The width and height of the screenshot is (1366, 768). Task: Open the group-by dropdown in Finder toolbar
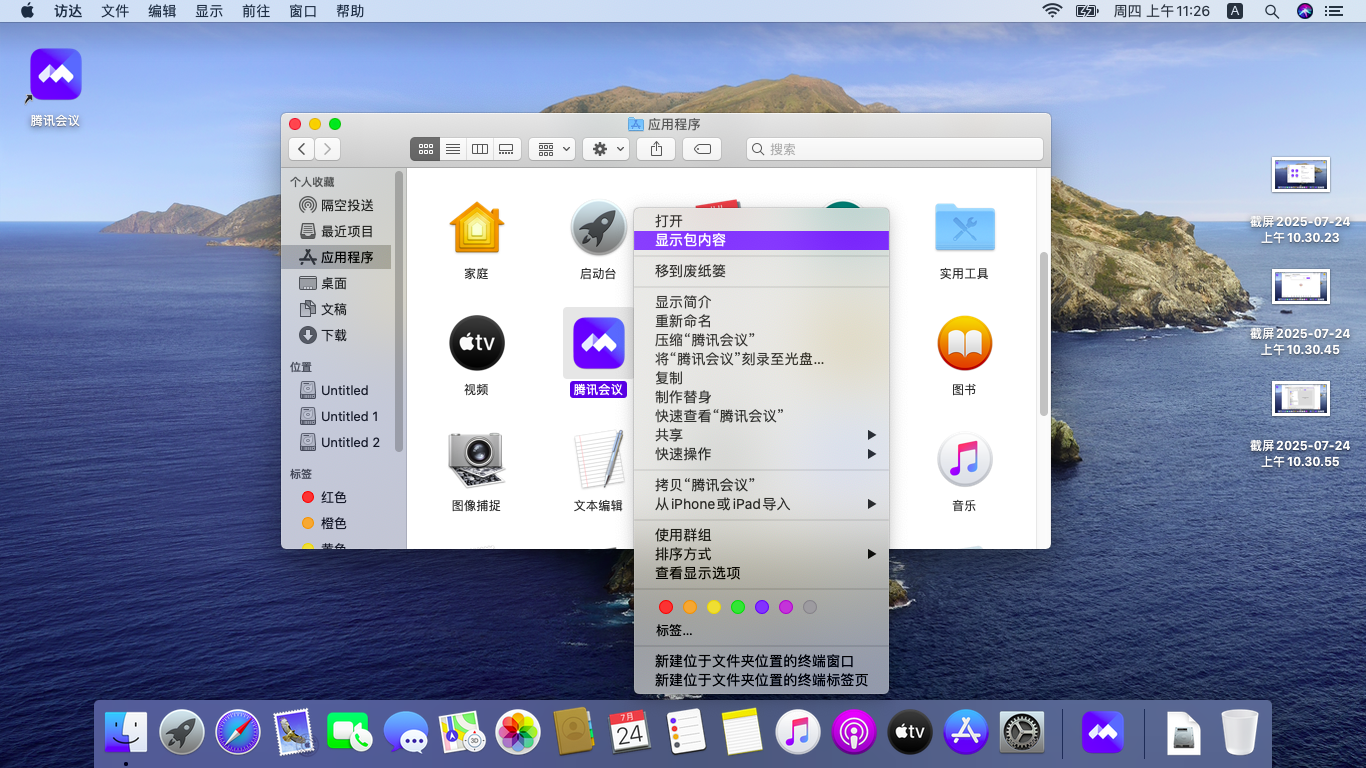pos(551,149)
